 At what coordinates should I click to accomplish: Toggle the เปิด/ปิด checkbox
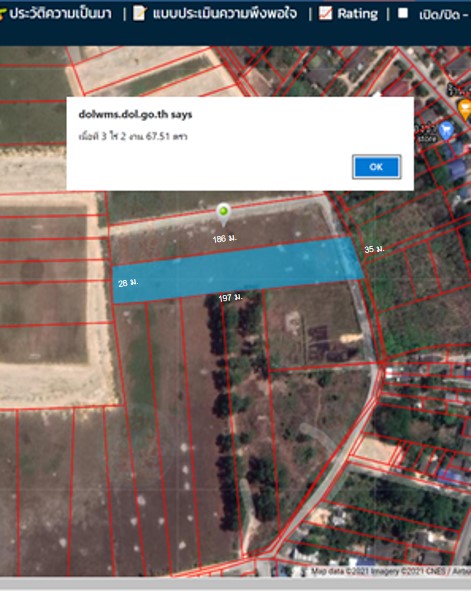pos(403,13)
